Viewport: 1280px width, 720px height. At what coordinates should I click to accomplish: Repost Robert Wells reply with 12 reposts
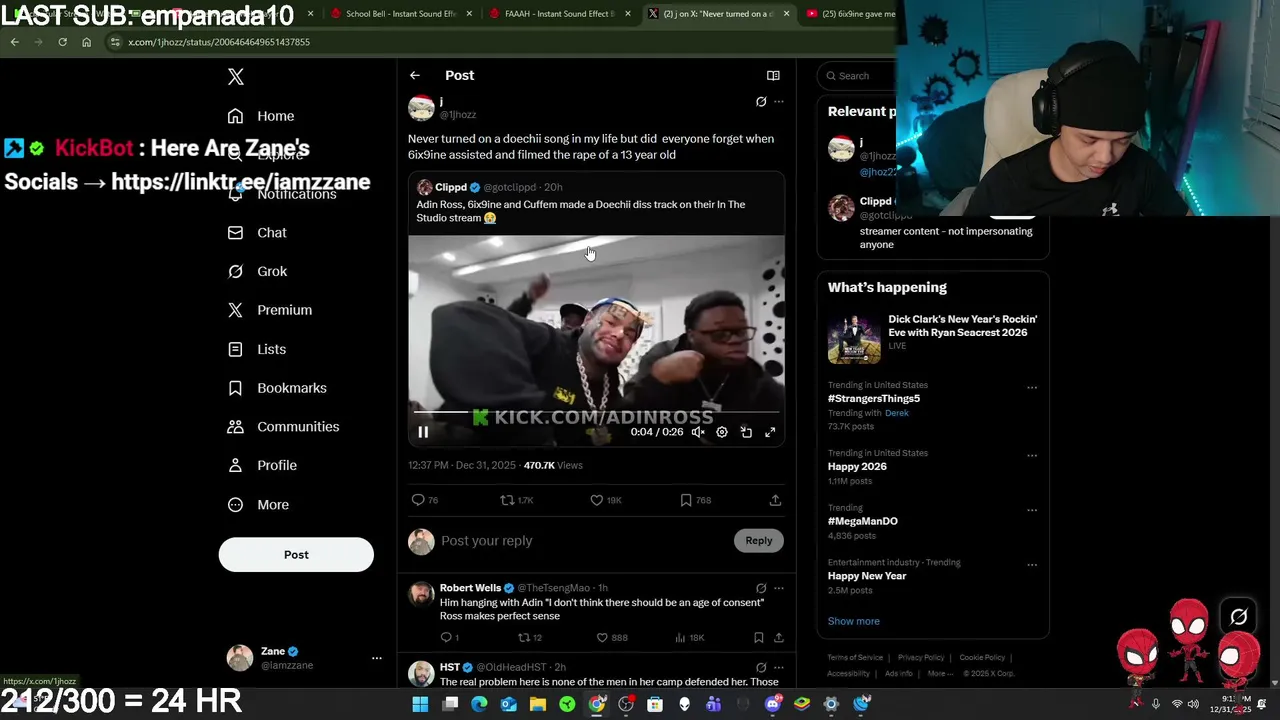[x=523, y=637]
